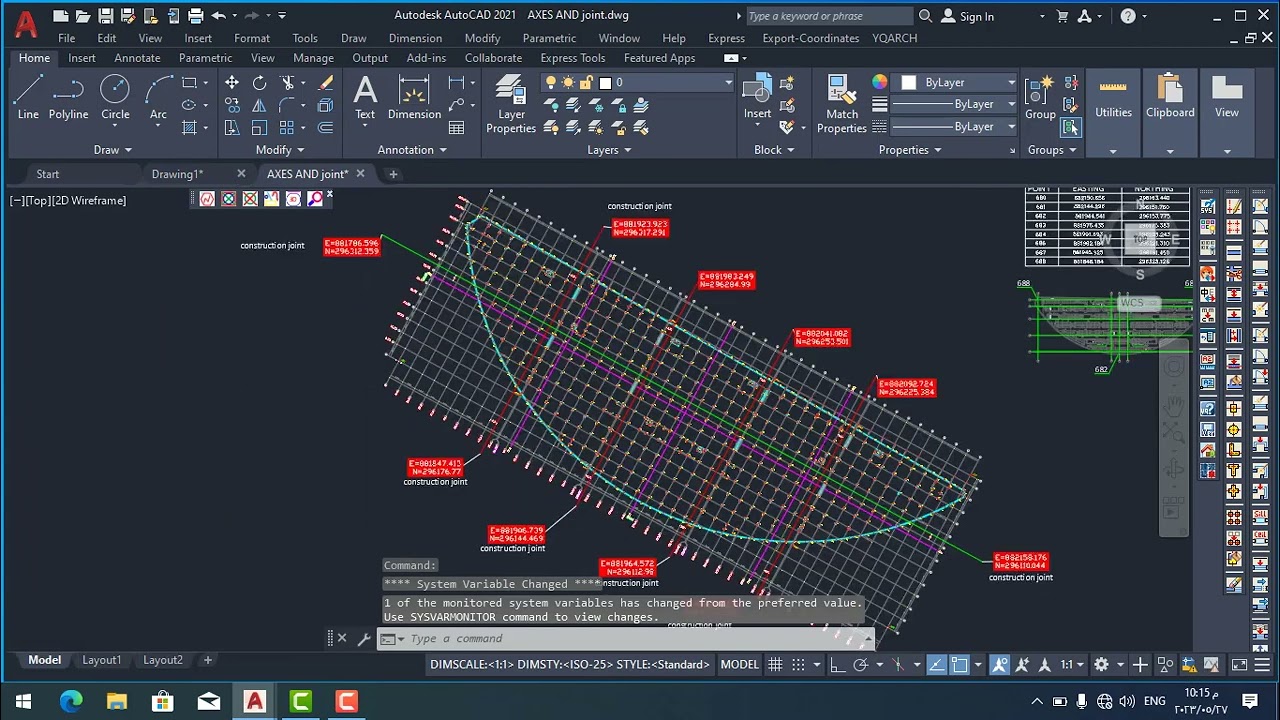
Task: Open Layer Properties manager
Action: [x=511, y=104]
